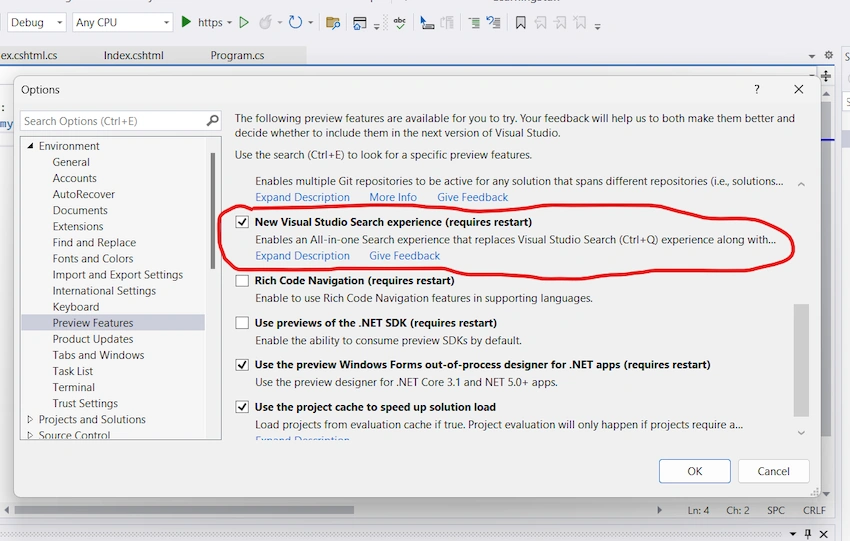Expand Description of New Search experience
Screen dimensions: 850x541
click(x=302, y=255)
